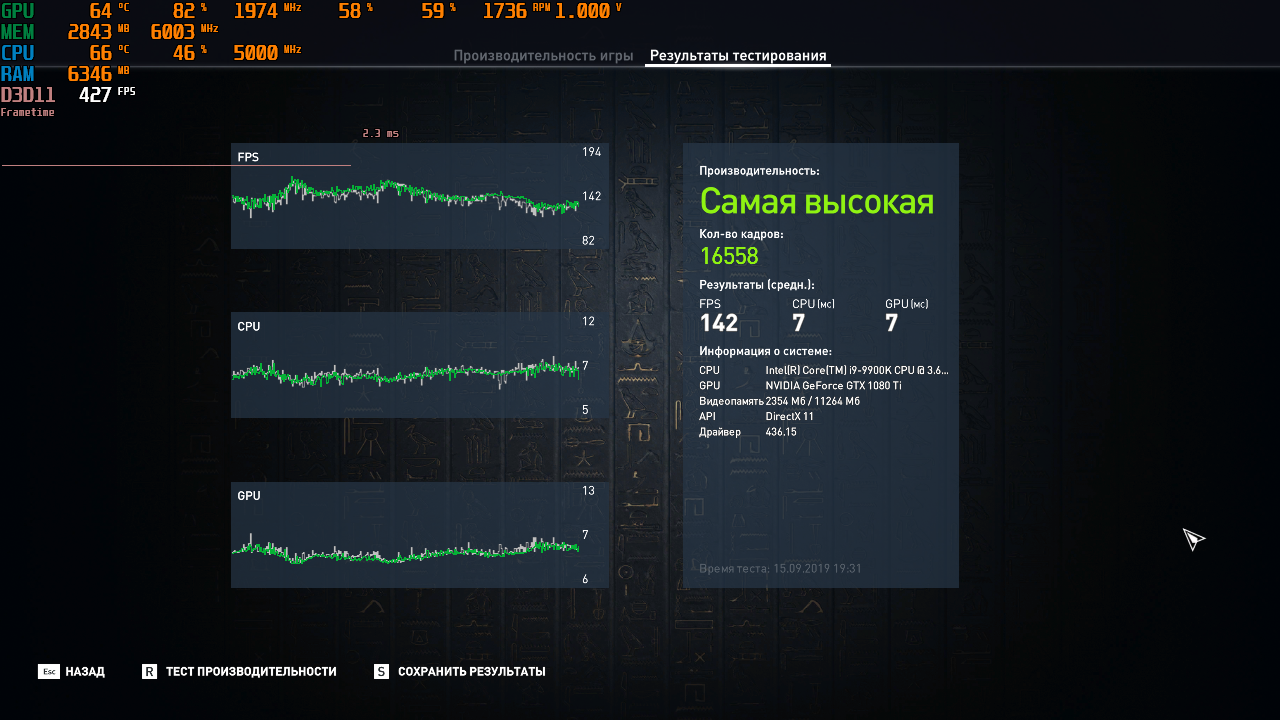This screenshot has width=1280, height=720.
Task: Click the GPU frame-time graph
Action: click(x=420, y=535)
